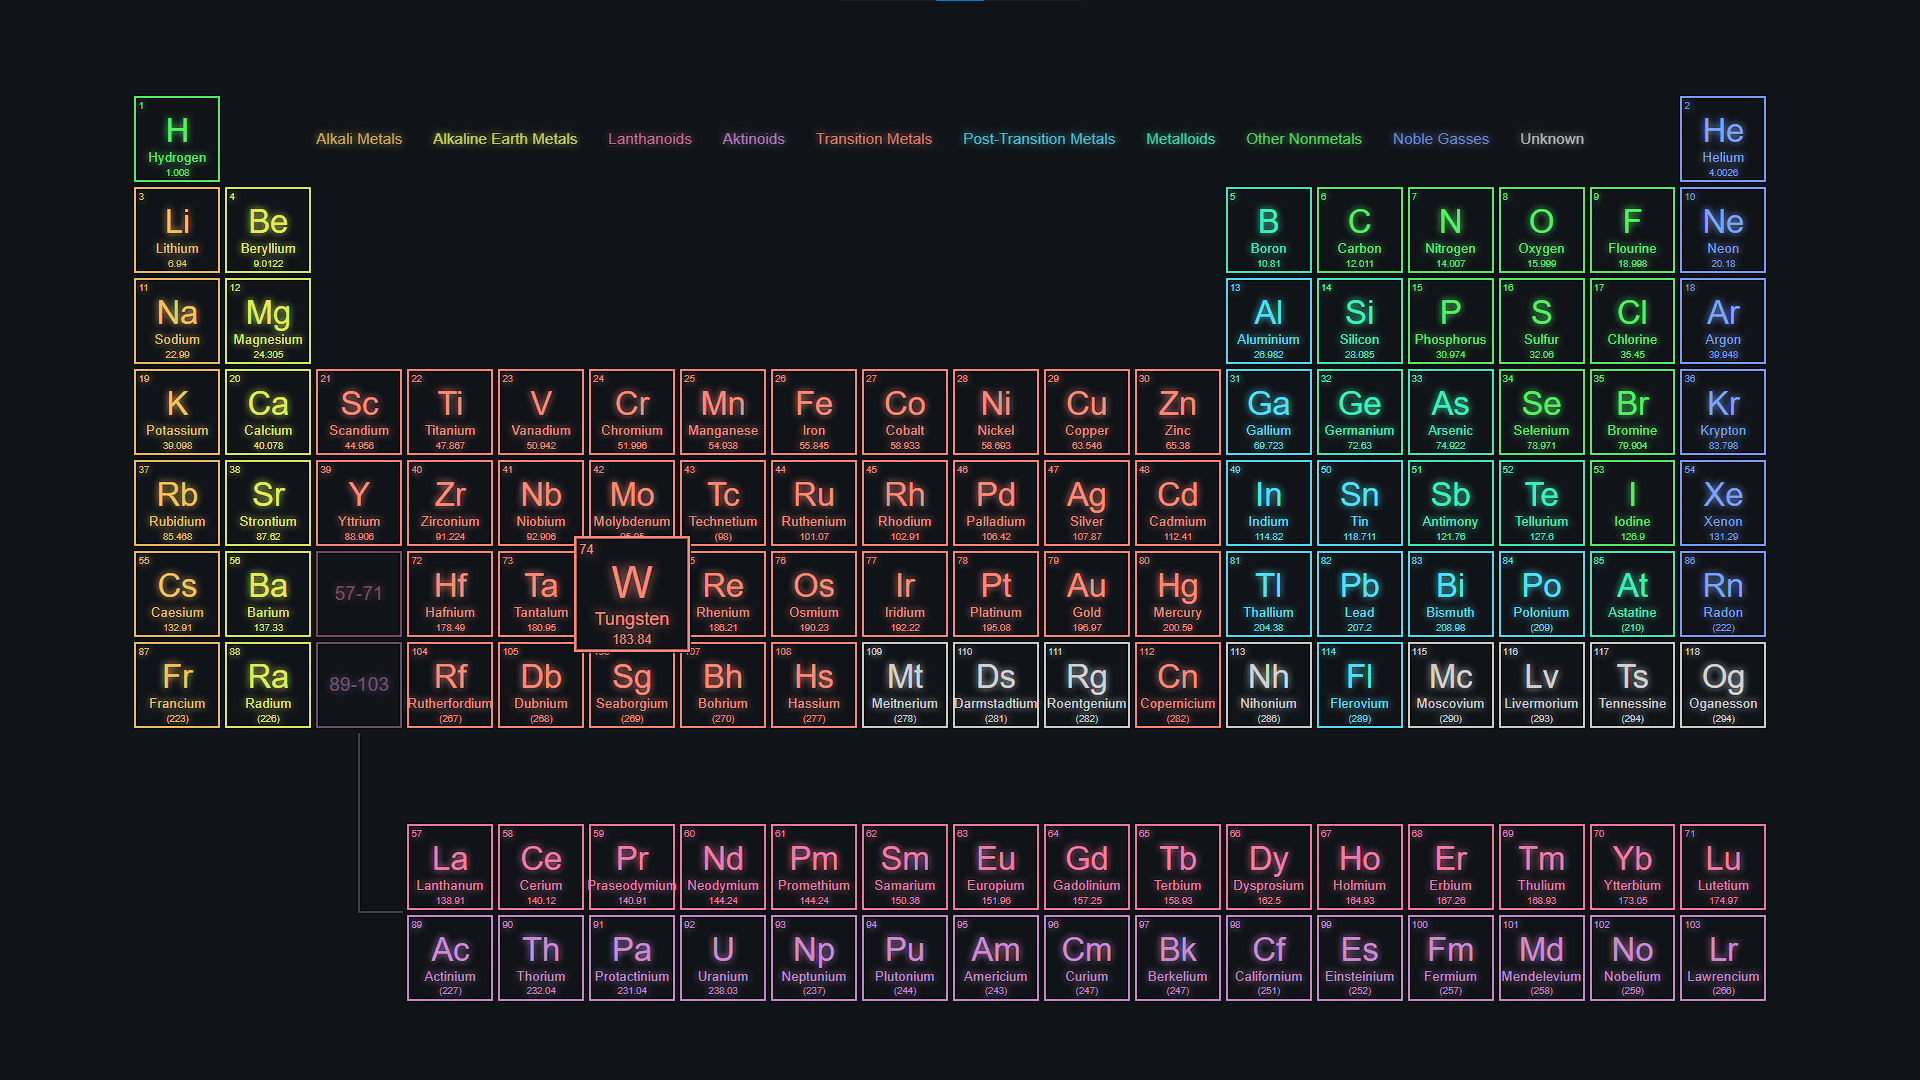The height and width of the screenshot is (1080, 1920).
Task: Select the Noble Gasses legend label
Action: [x=1440, y=139]
